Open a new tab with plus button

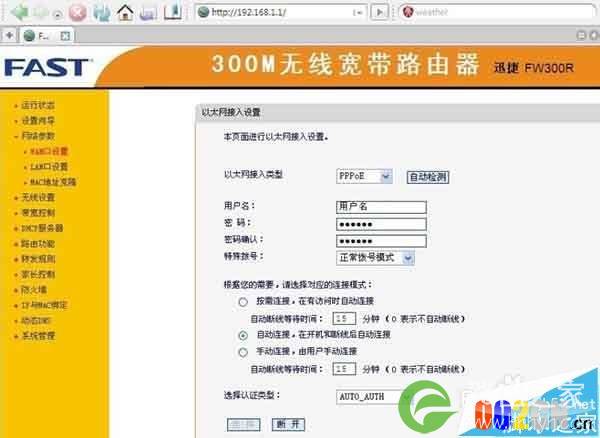pos(9,36)
